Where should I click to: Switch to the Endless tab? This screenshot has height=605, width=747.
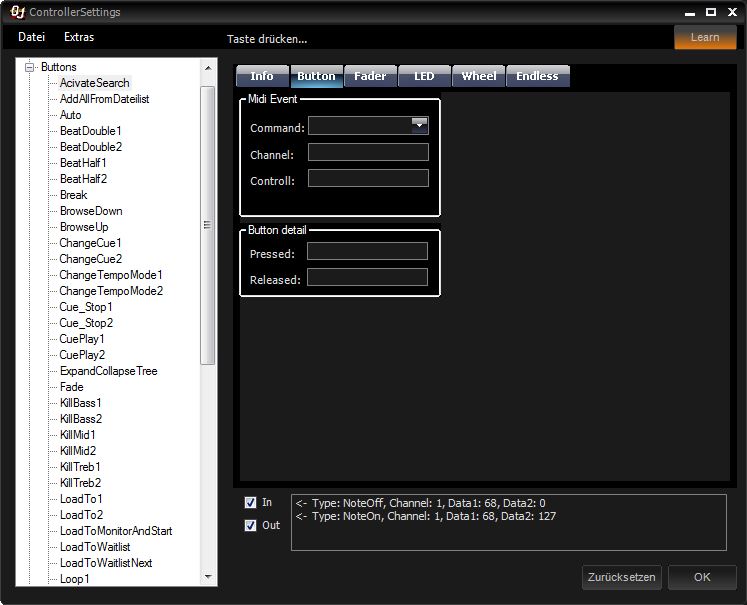tap(537, 76)
